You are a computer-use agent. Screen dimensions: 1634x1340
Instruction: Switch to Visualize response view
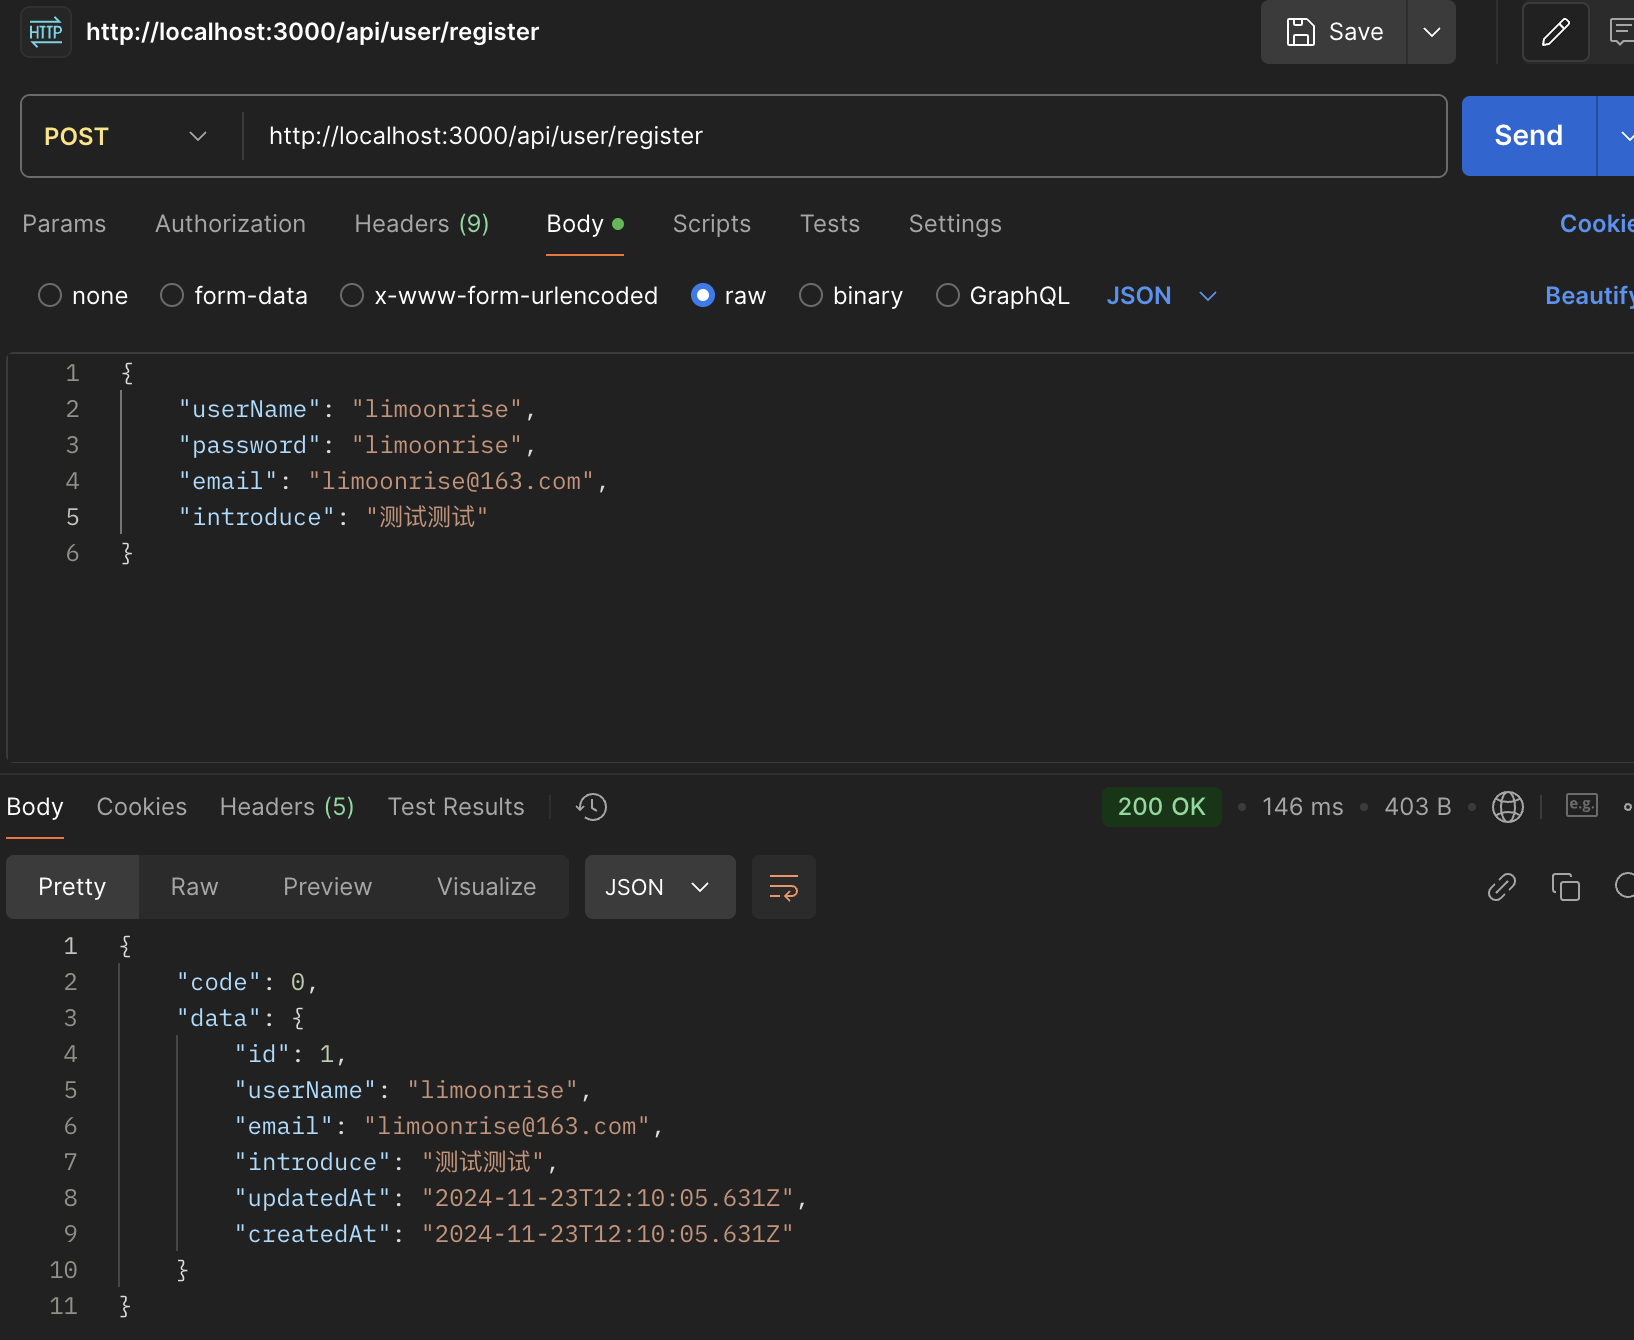coord(486,887)
